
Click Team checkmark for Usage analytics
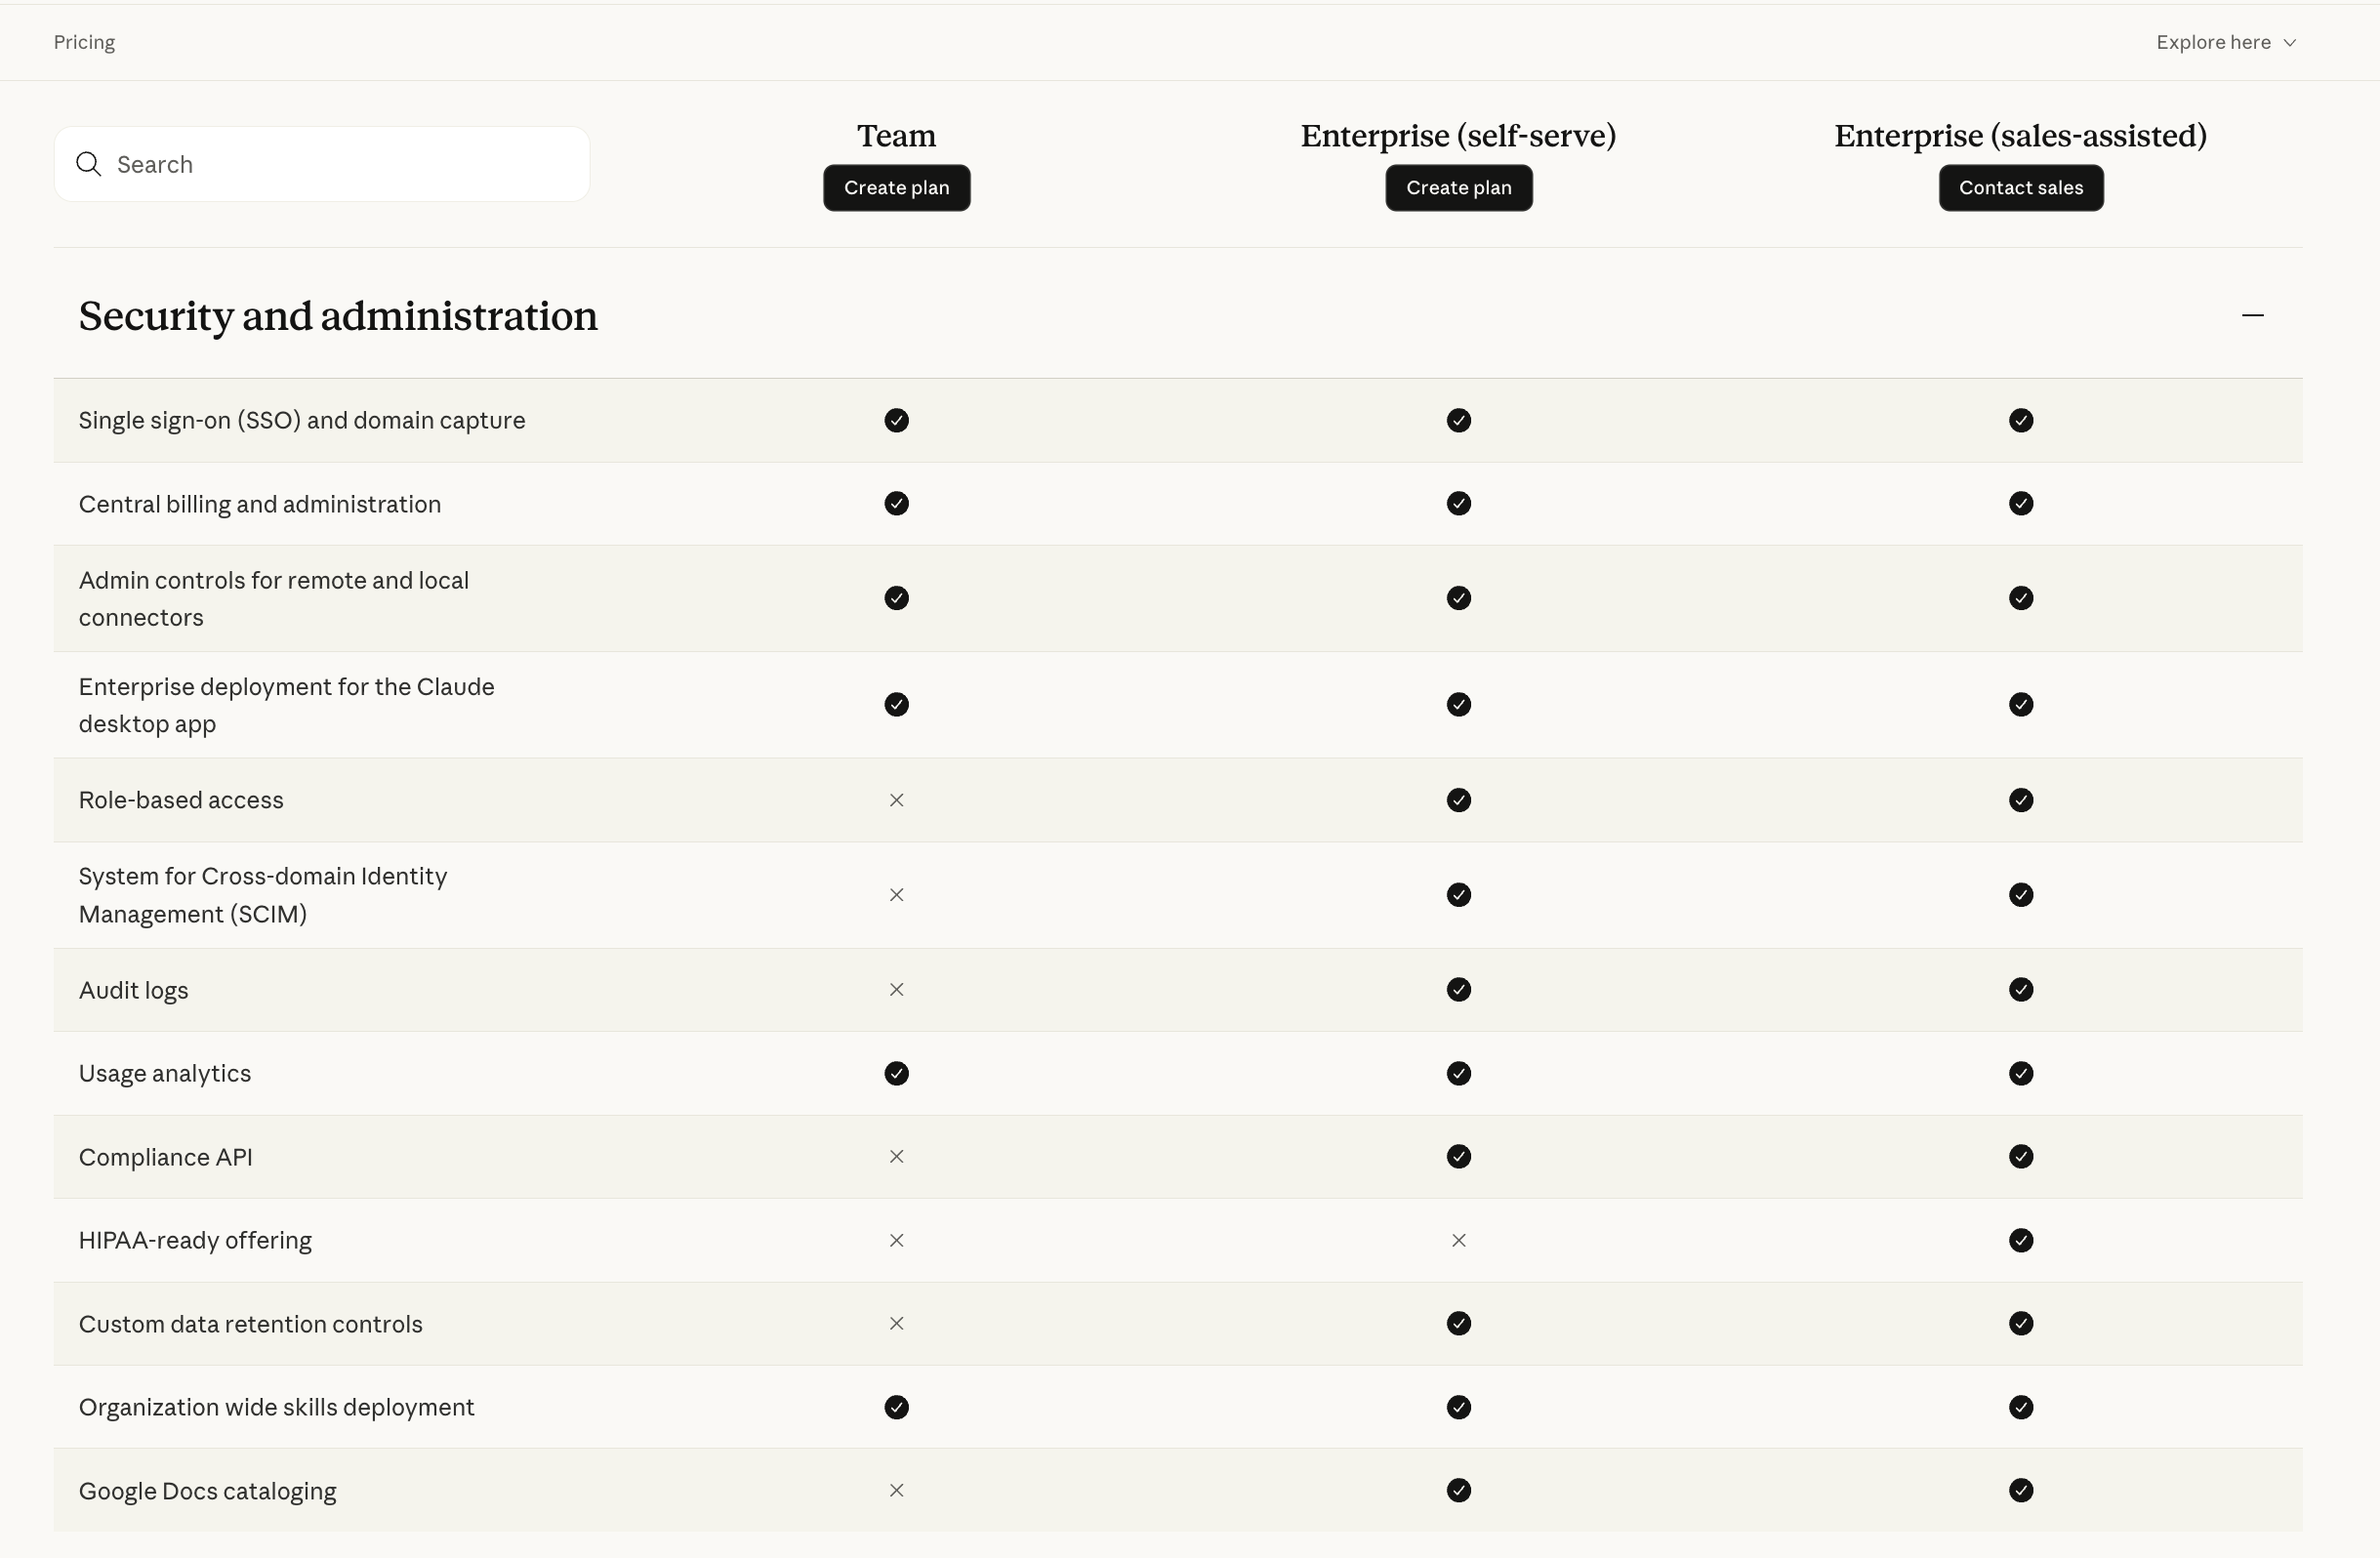pos(896,1073)
